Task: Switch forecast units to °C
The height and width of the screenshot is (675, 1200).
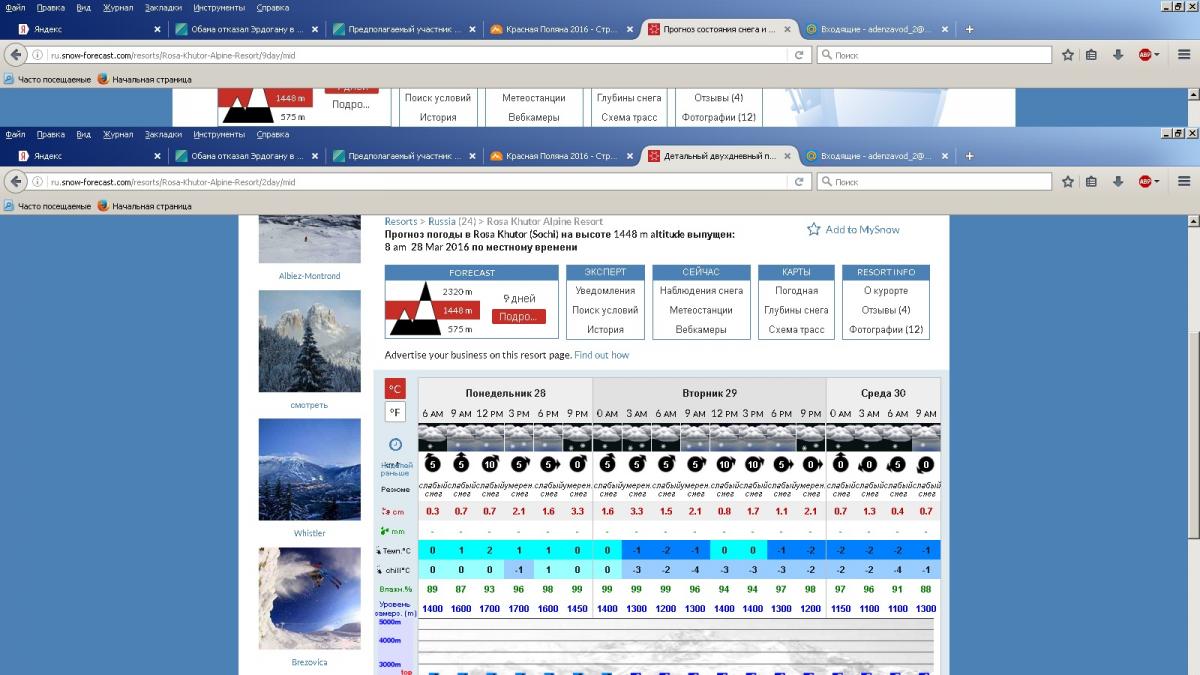Action: coord(396,389)
